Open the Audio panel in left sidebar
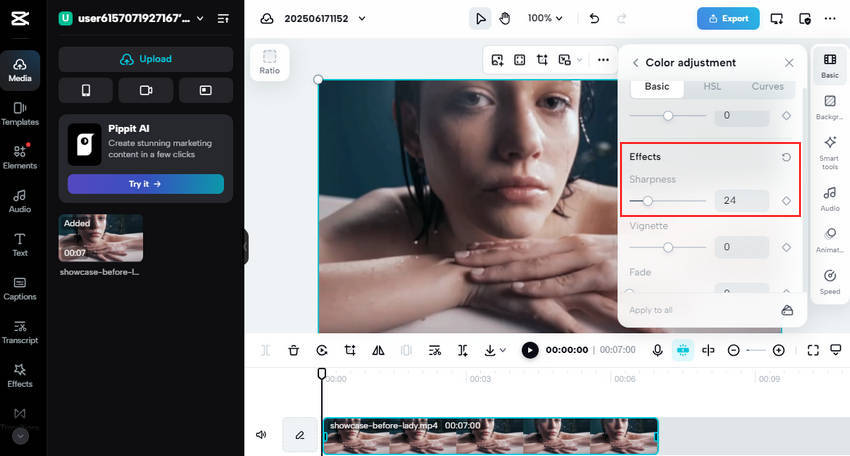The image size is (850, 456). pyautogui.click(x=20, y=201)
